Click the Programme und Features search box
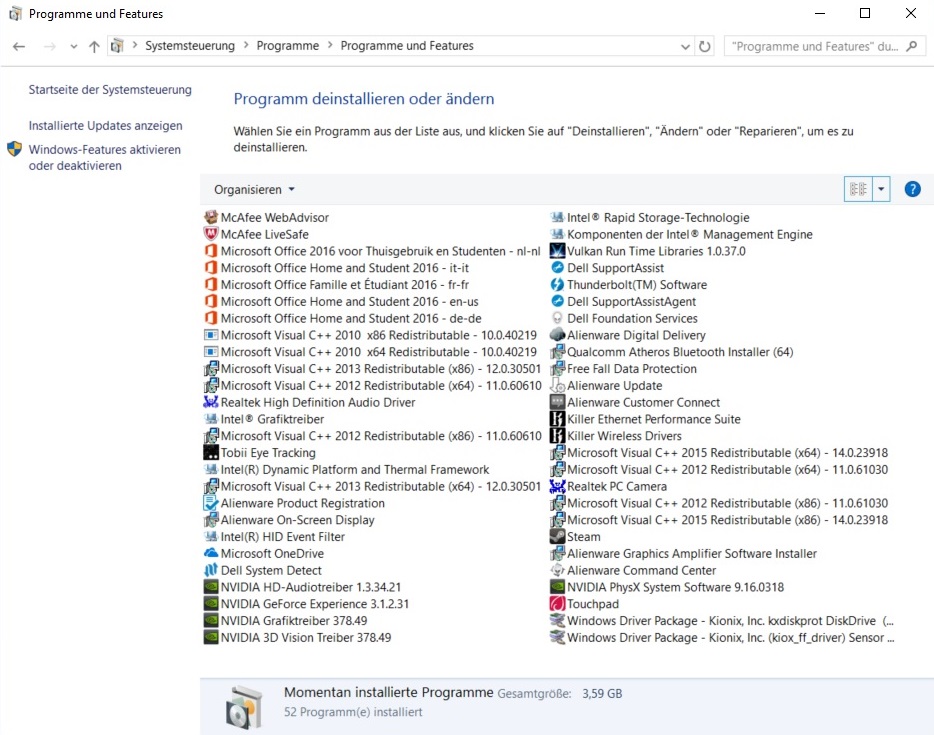This screenshot has width=934, height=735. 825,46
